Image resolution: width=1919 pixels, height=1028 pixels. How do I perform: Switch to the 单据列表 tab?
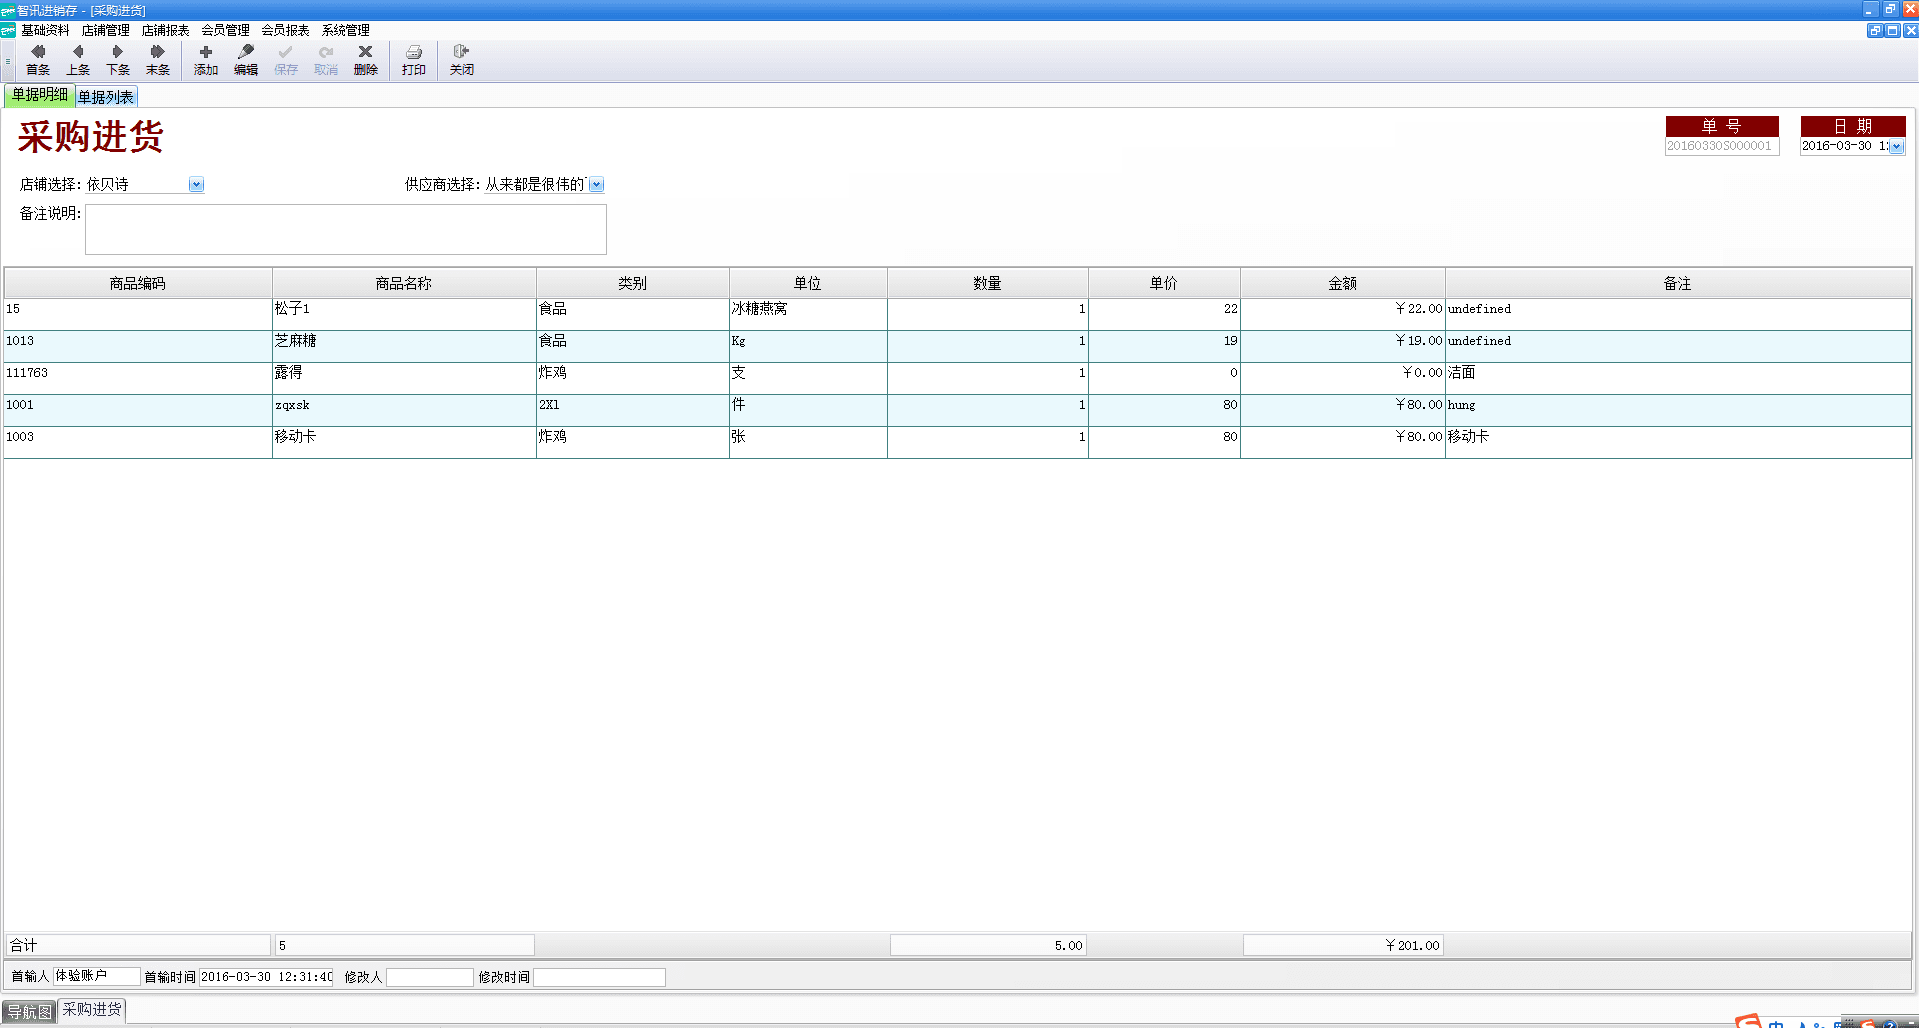pos(106,97)
